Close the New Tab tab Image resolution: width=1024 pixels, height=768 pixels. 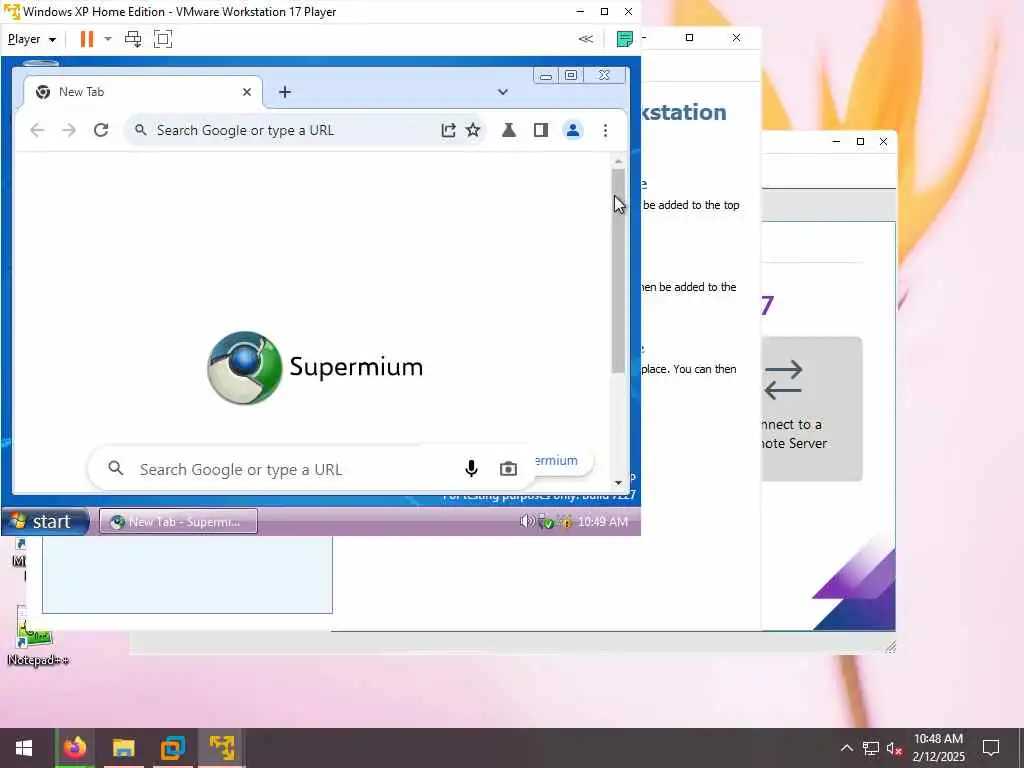tap(247, 92)
